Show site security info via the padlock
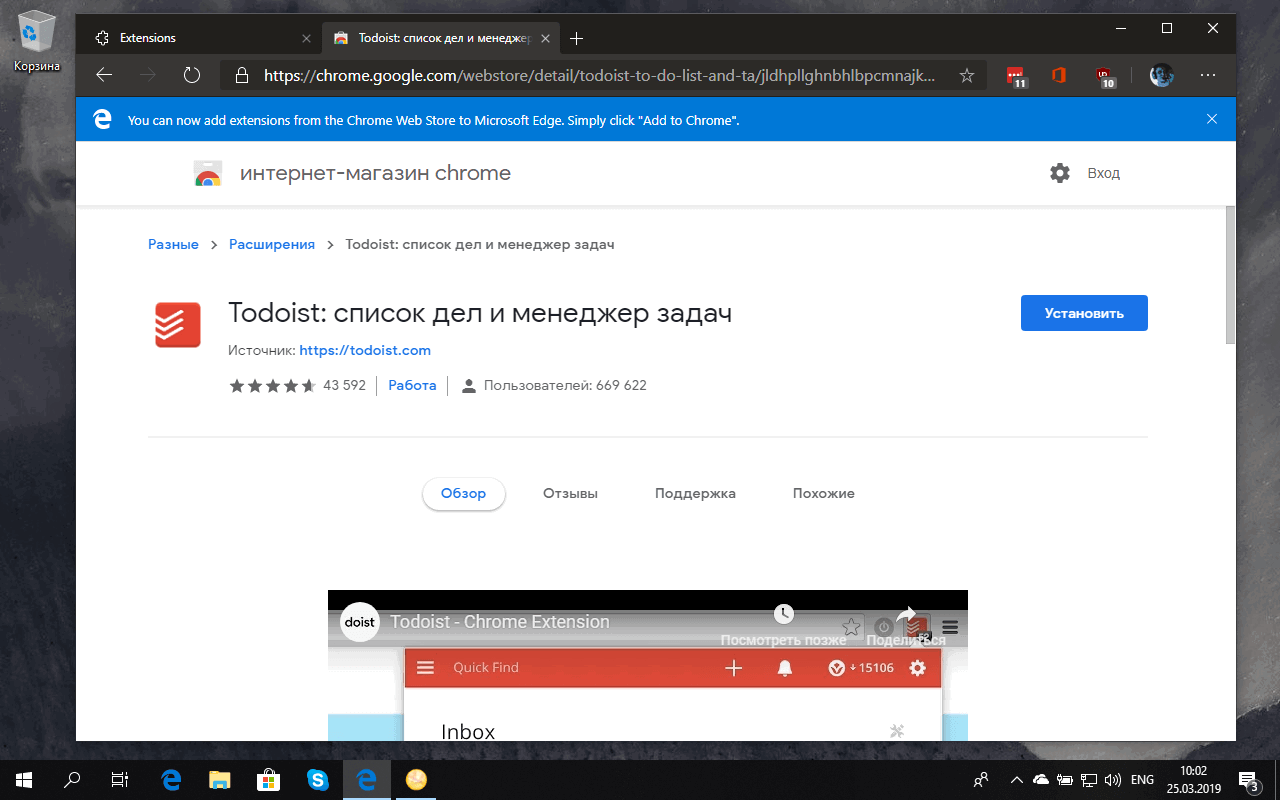1280x800 pixels. pyautogui.click(x=241, y=75)
